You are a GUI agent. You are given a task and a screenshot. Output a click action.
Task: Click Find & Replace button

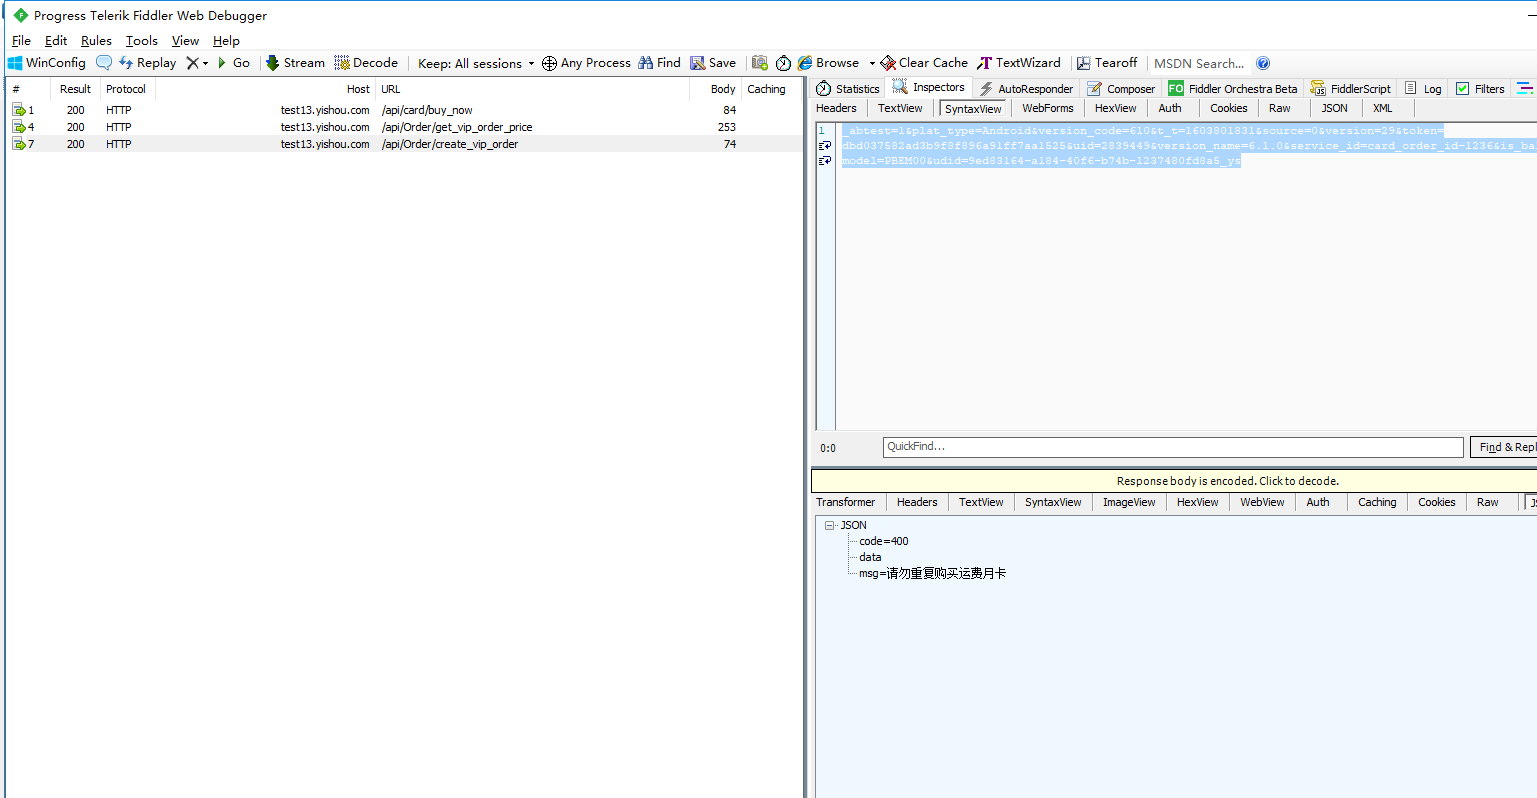tap(1503, 447)
